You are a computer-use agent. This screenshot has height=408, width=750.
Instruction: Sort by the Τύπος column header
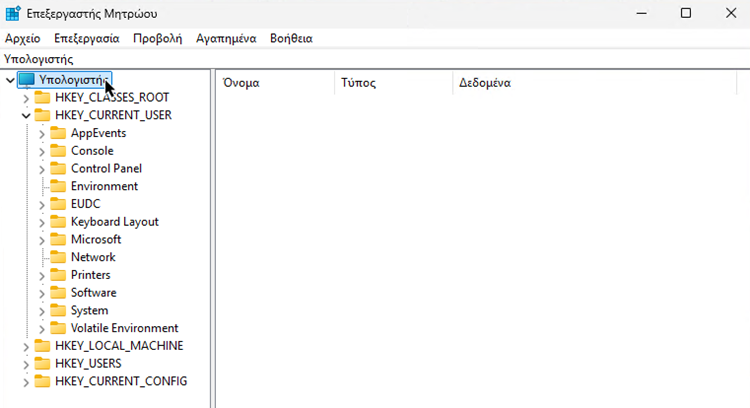(394, 83)
